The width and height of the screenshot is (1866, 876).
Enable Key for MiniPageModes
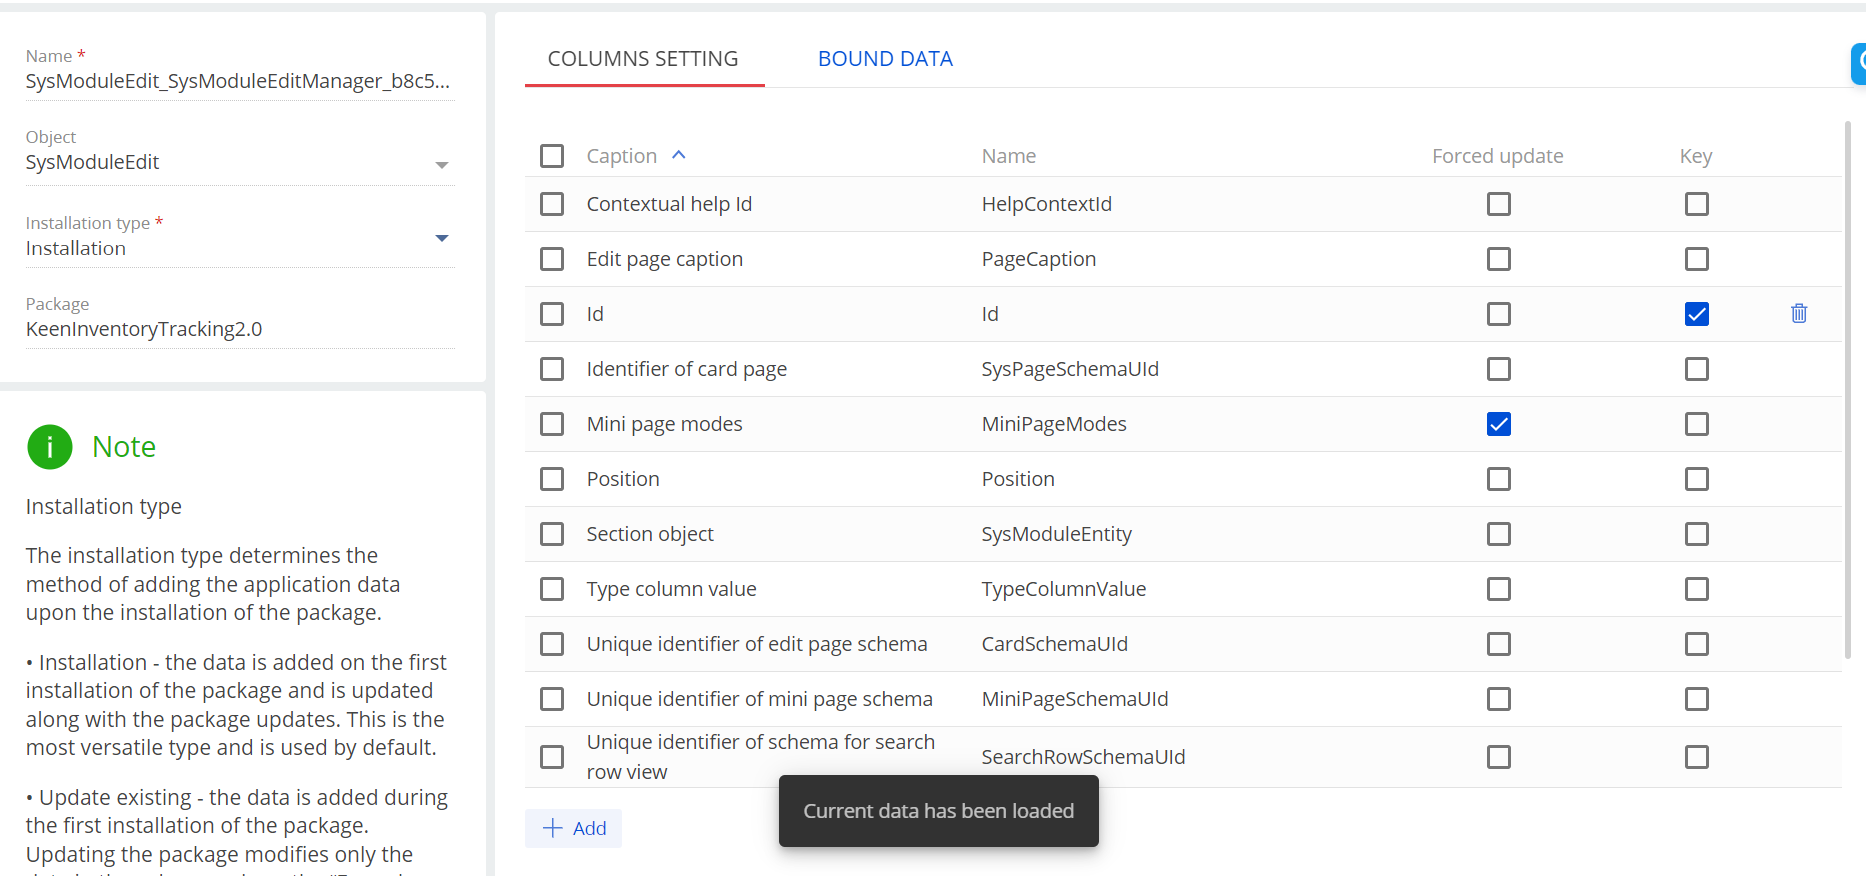1697,424
